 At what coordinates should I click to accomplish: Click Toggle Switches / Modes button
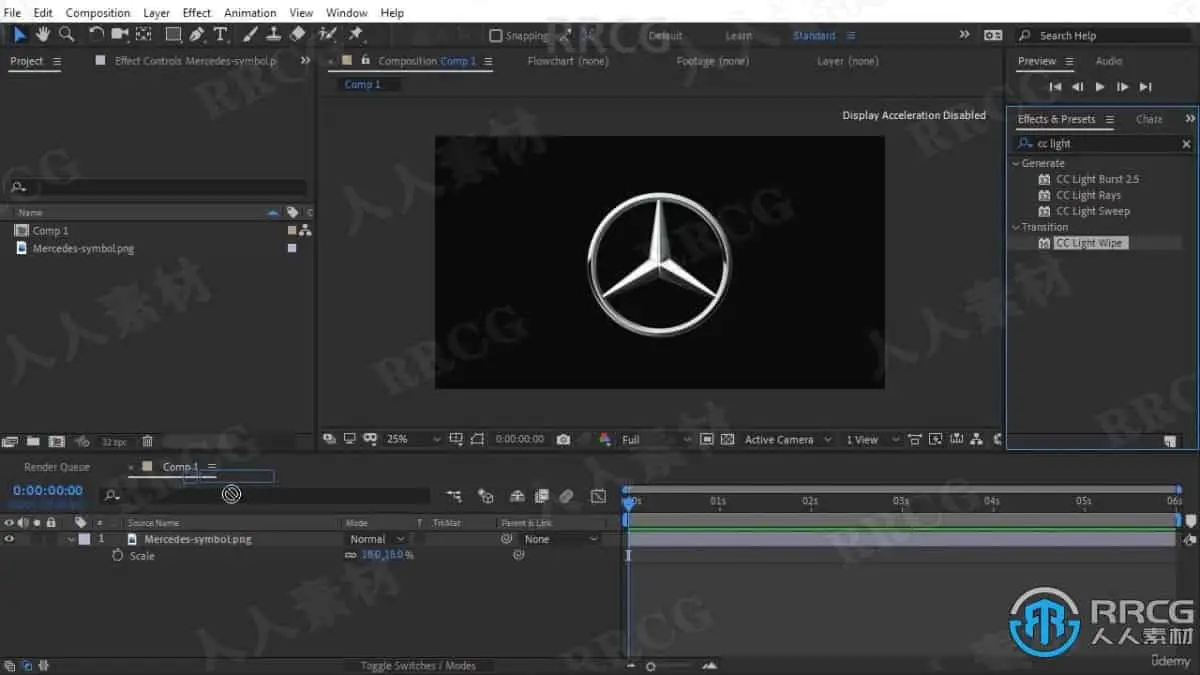point(418,666)
